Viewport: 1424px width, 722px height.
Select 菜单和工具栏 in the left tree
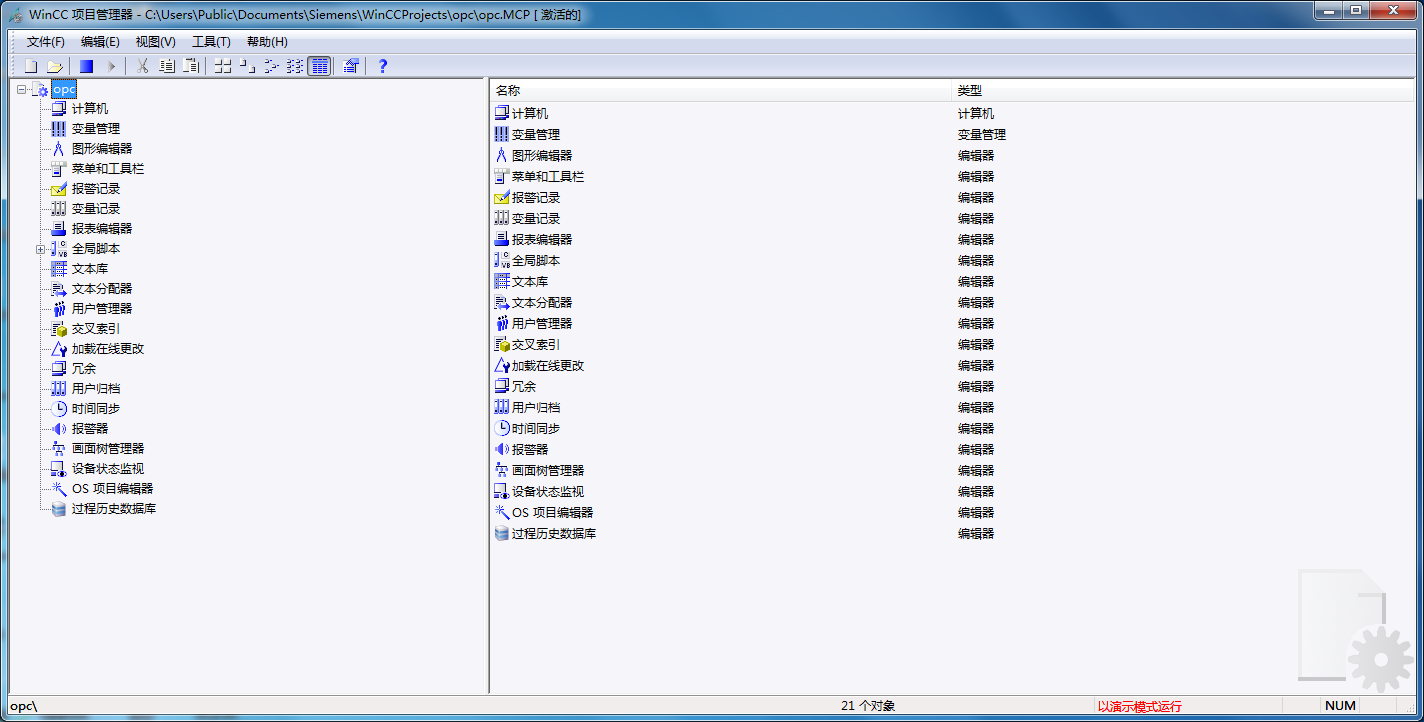pos(108,169)
